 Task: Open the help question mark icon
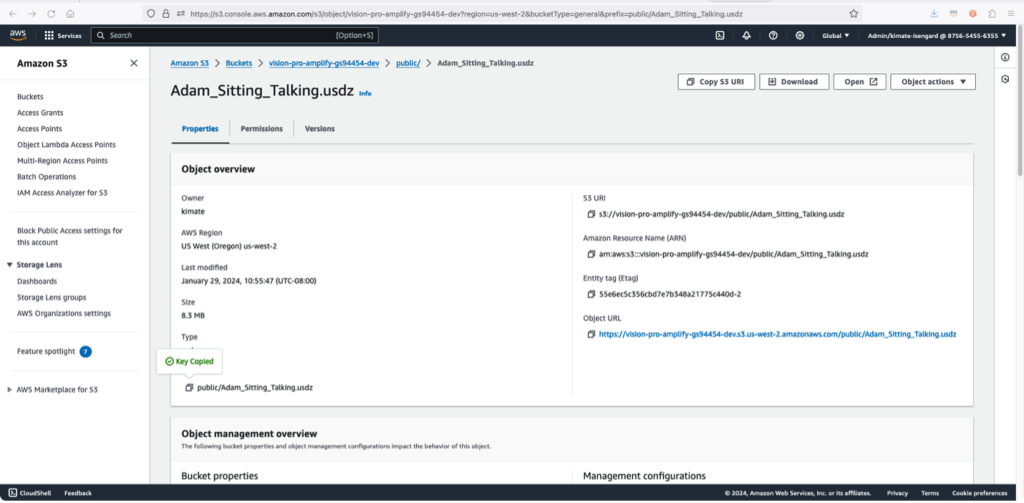click(x=773, y=36)
